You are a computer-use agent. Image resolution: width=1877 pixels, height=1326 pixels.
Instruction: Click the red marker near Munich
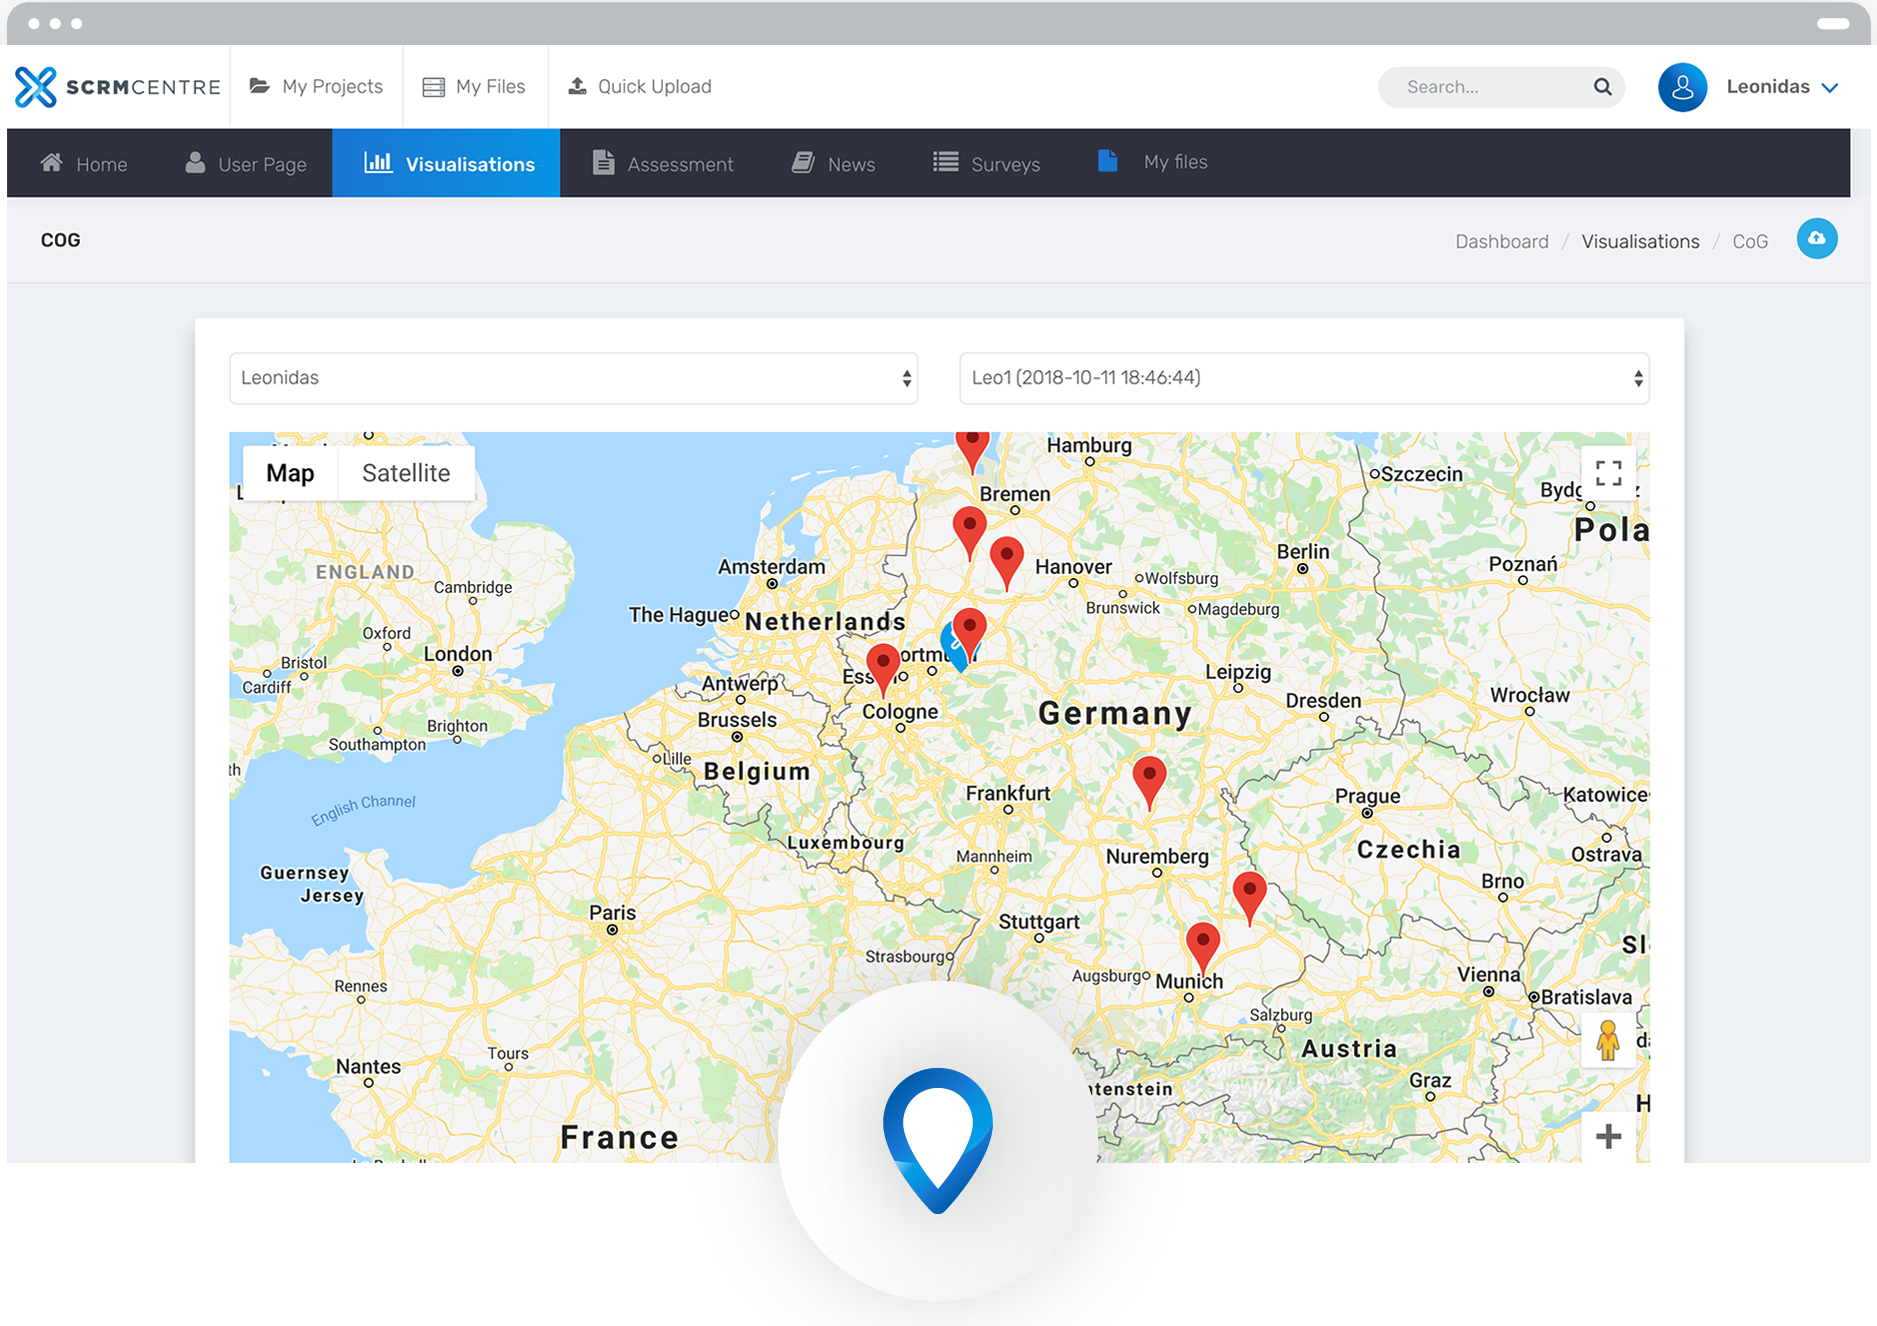coord(1202,945)
